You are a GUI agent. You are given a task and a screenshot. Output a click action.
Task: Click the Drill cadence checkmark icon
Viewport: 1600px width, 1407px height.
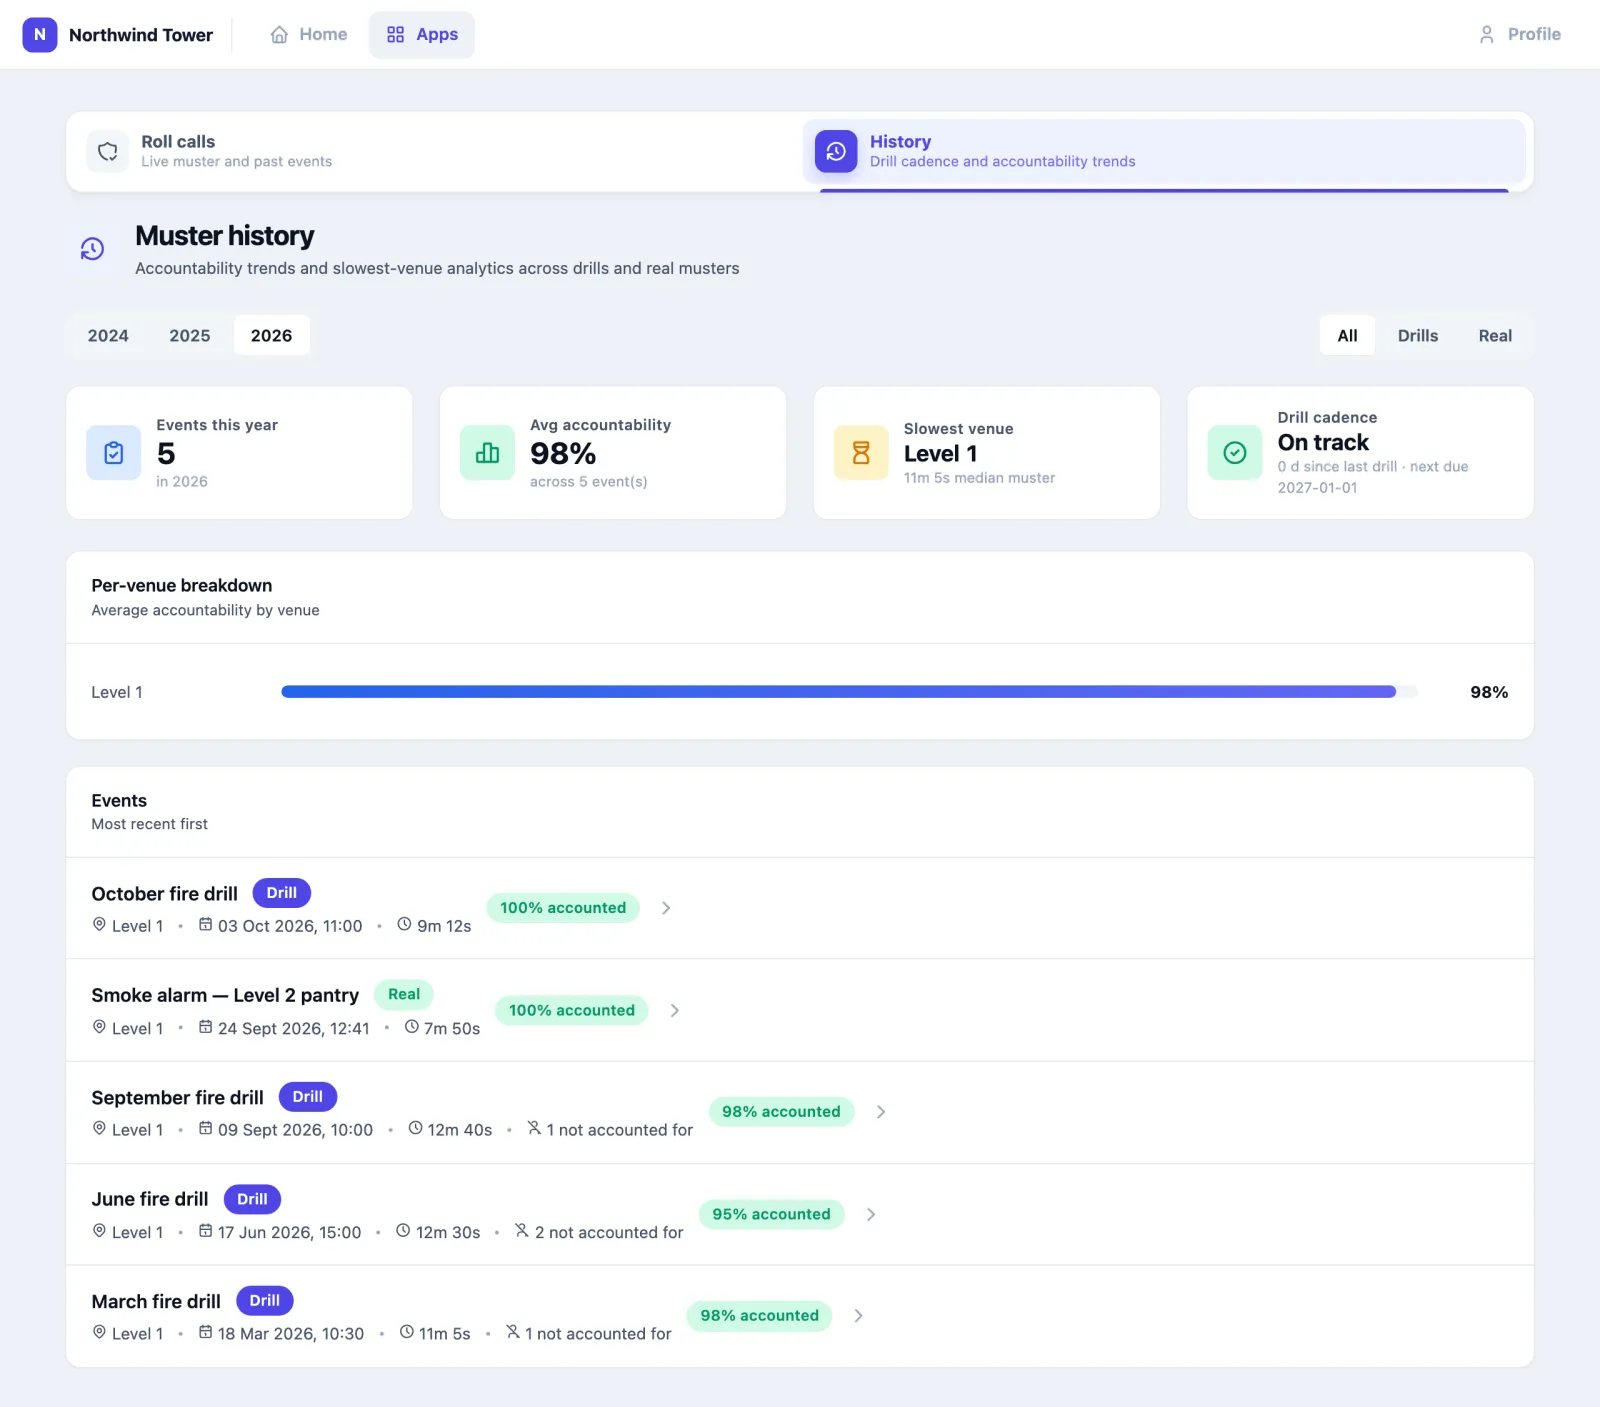(x=1235, y=453)
